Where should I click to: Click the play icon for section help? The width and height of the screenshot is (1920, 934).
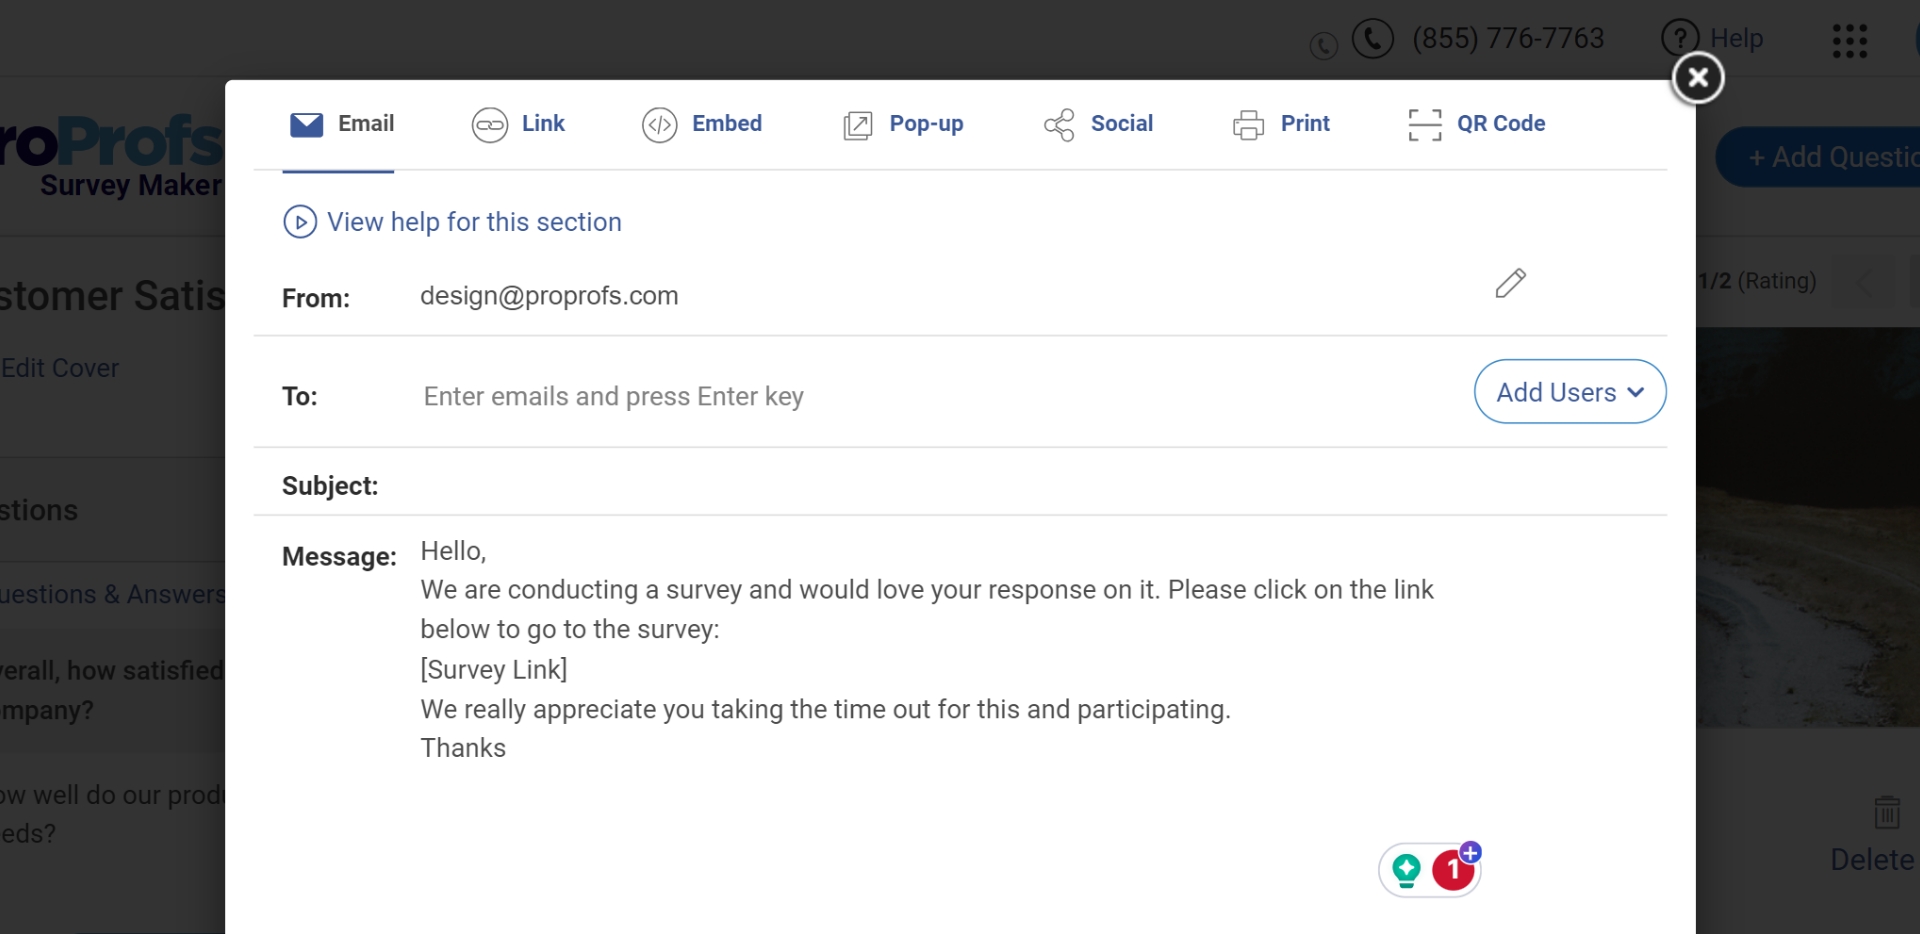(300, 222)
